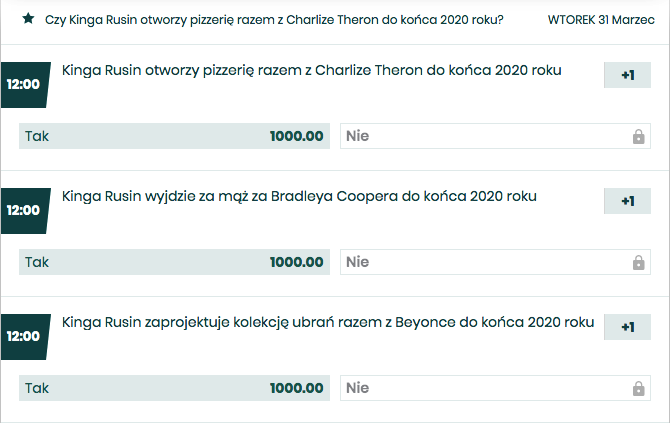Select Tak 1000.00 for the Bradley Cooper marriage

[174, 262]
